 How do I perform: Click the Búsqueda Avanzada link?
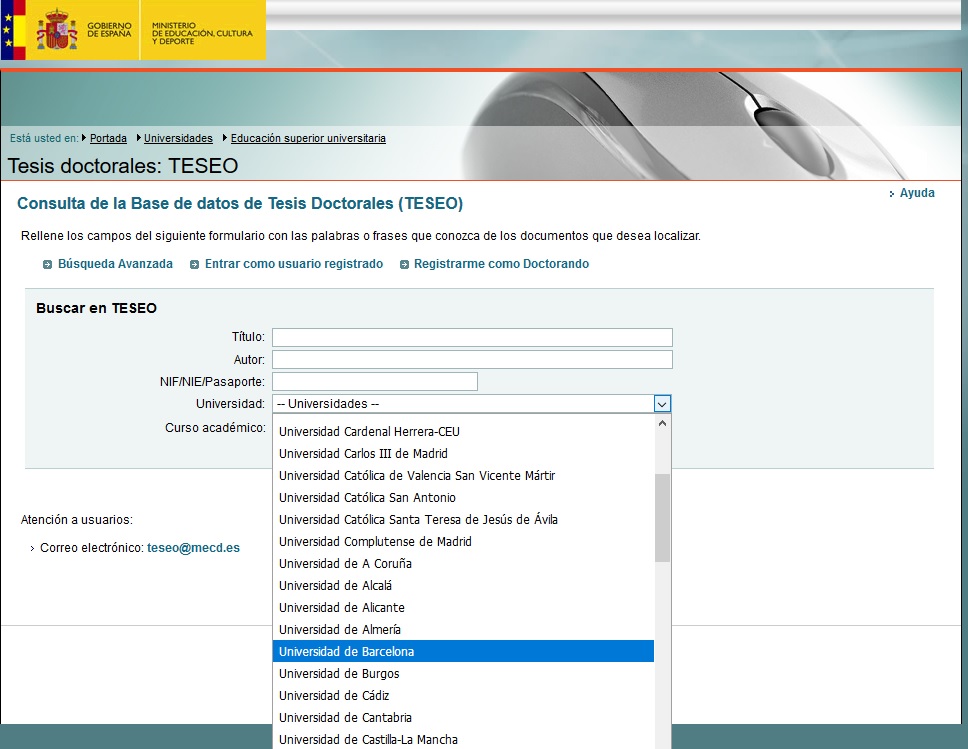coord(115,264)
